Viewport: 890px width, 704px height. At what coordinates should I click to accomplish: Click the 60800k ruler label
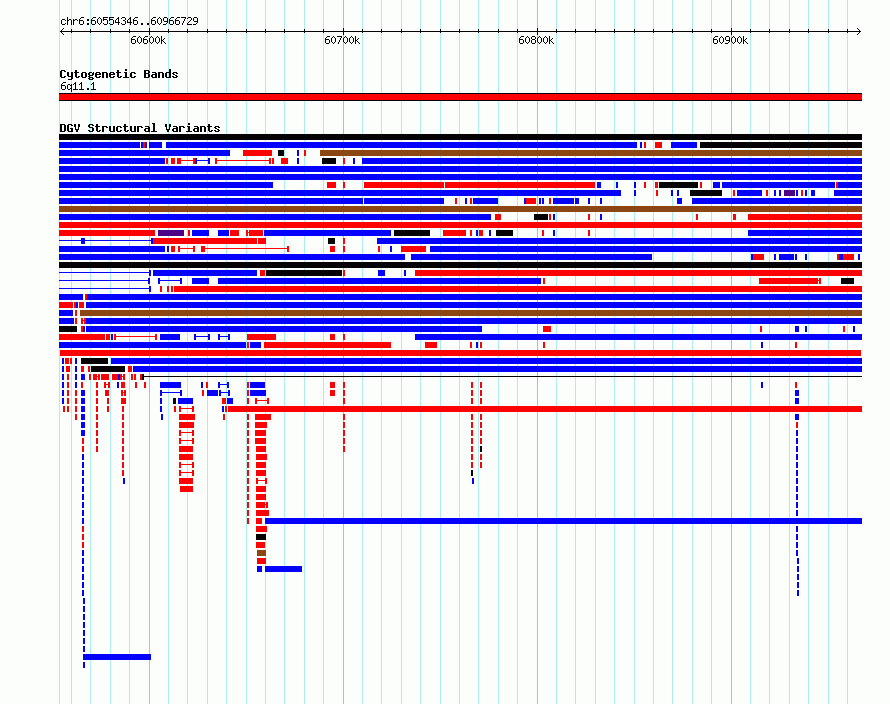tap(536, 40)
